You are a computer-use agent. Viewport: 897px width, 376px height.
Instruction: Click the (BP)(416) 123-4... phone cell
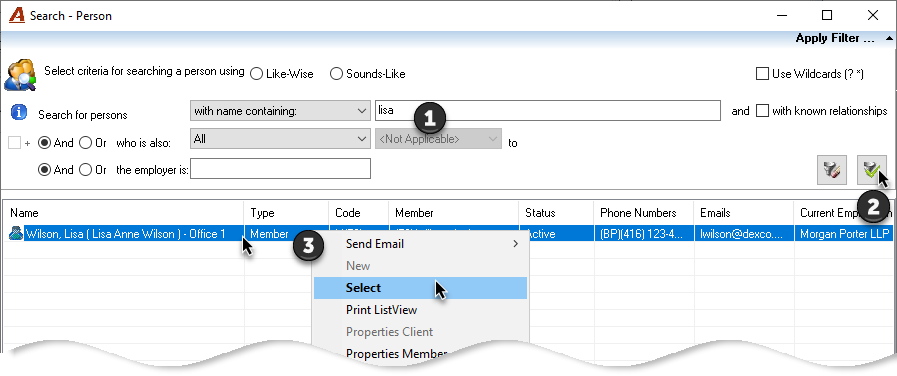coord(644,233)
